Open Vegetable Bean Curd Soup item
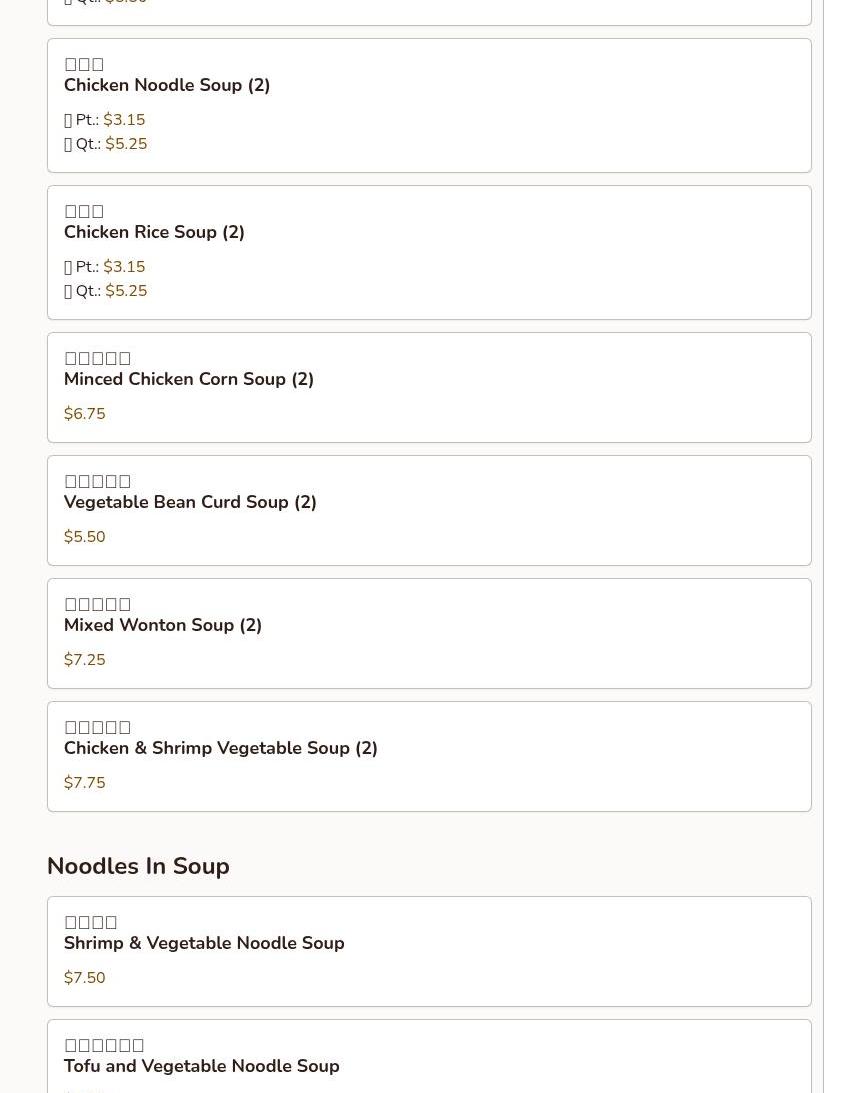 click(x=190, y=503)
